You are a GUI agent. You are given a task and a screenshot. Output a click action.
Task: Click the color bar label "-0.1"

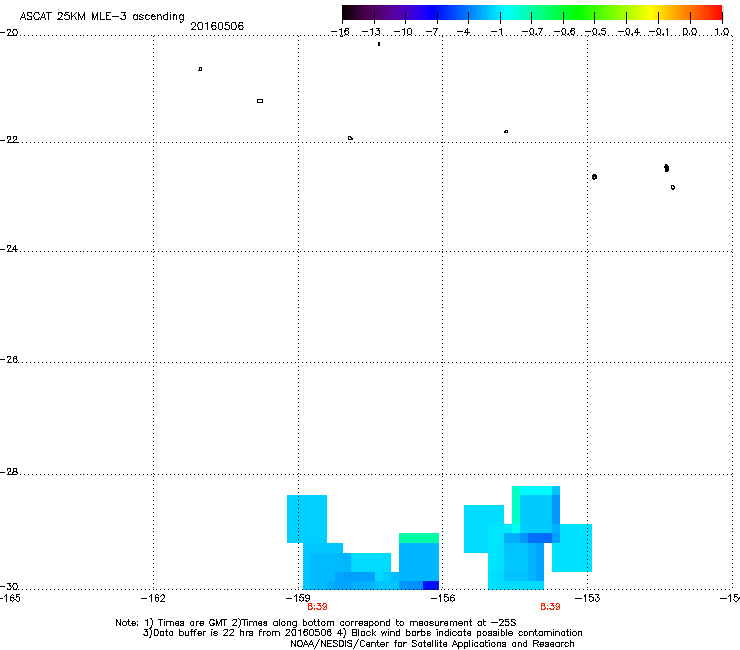coord(659,32)
